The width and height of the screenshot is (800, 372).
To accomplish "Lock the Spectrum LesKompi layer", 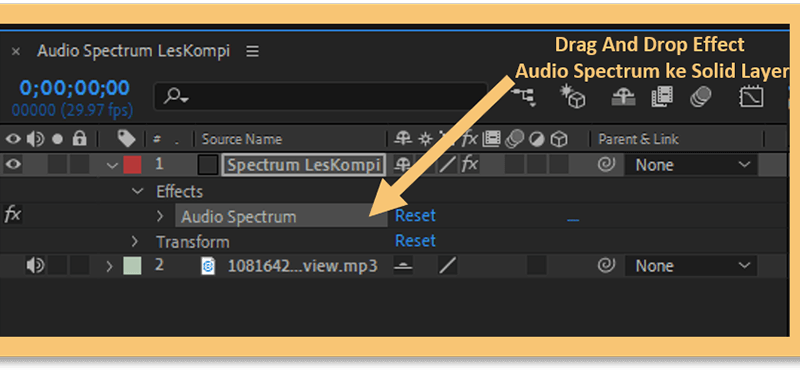I will click(x=80, y=165).
